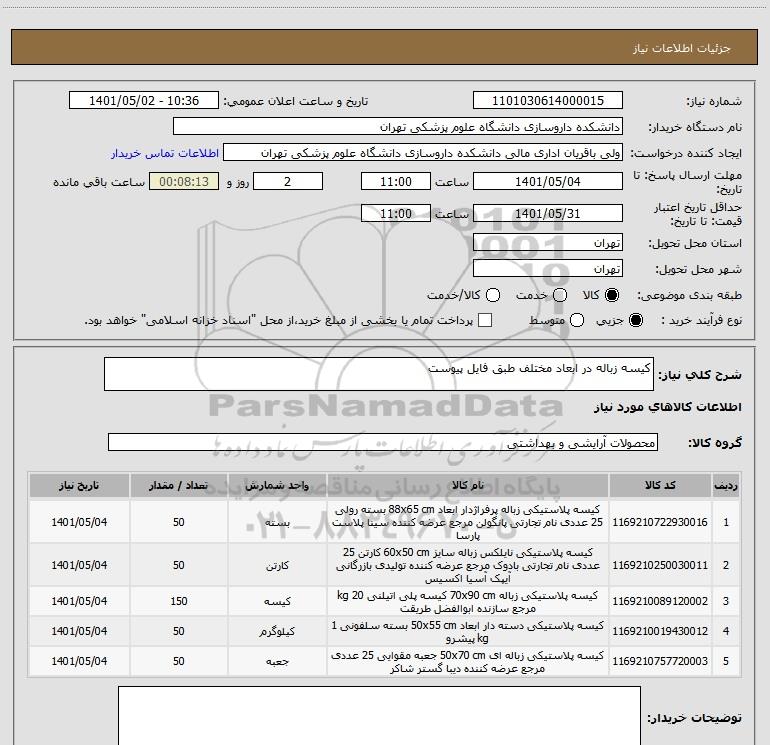770x745 pixels.
Task: Click the unit cell کارتن in row 2
Action: (277, 566)
